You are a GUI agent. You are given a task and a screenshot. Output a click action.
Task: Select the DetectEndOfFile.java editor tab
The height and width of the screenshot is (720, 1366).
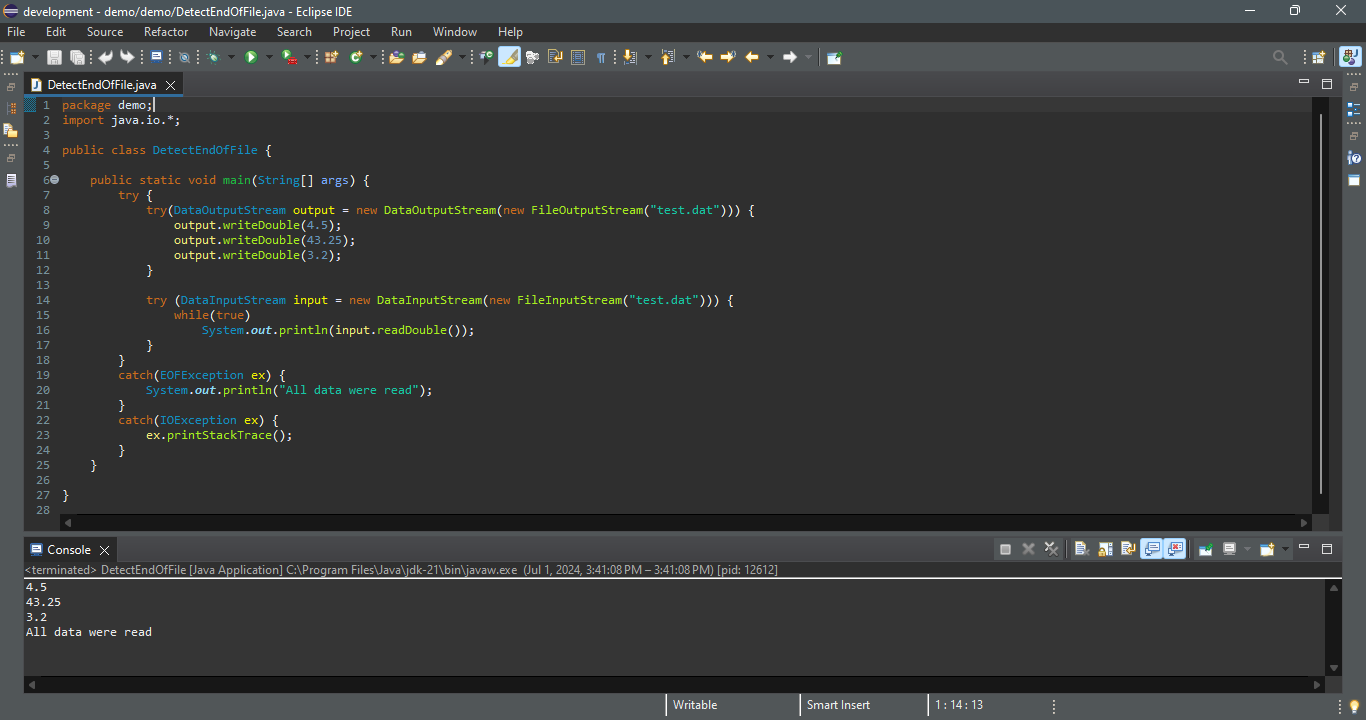[101, 85]
